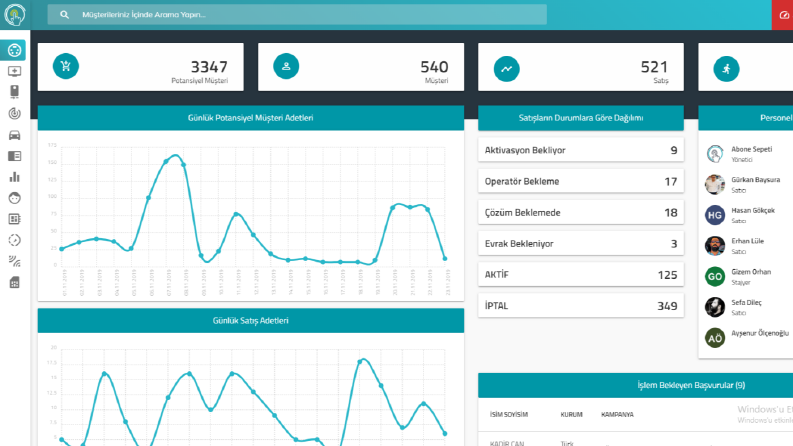Click the monitor with plus sidebar icon

click(15, 71)
